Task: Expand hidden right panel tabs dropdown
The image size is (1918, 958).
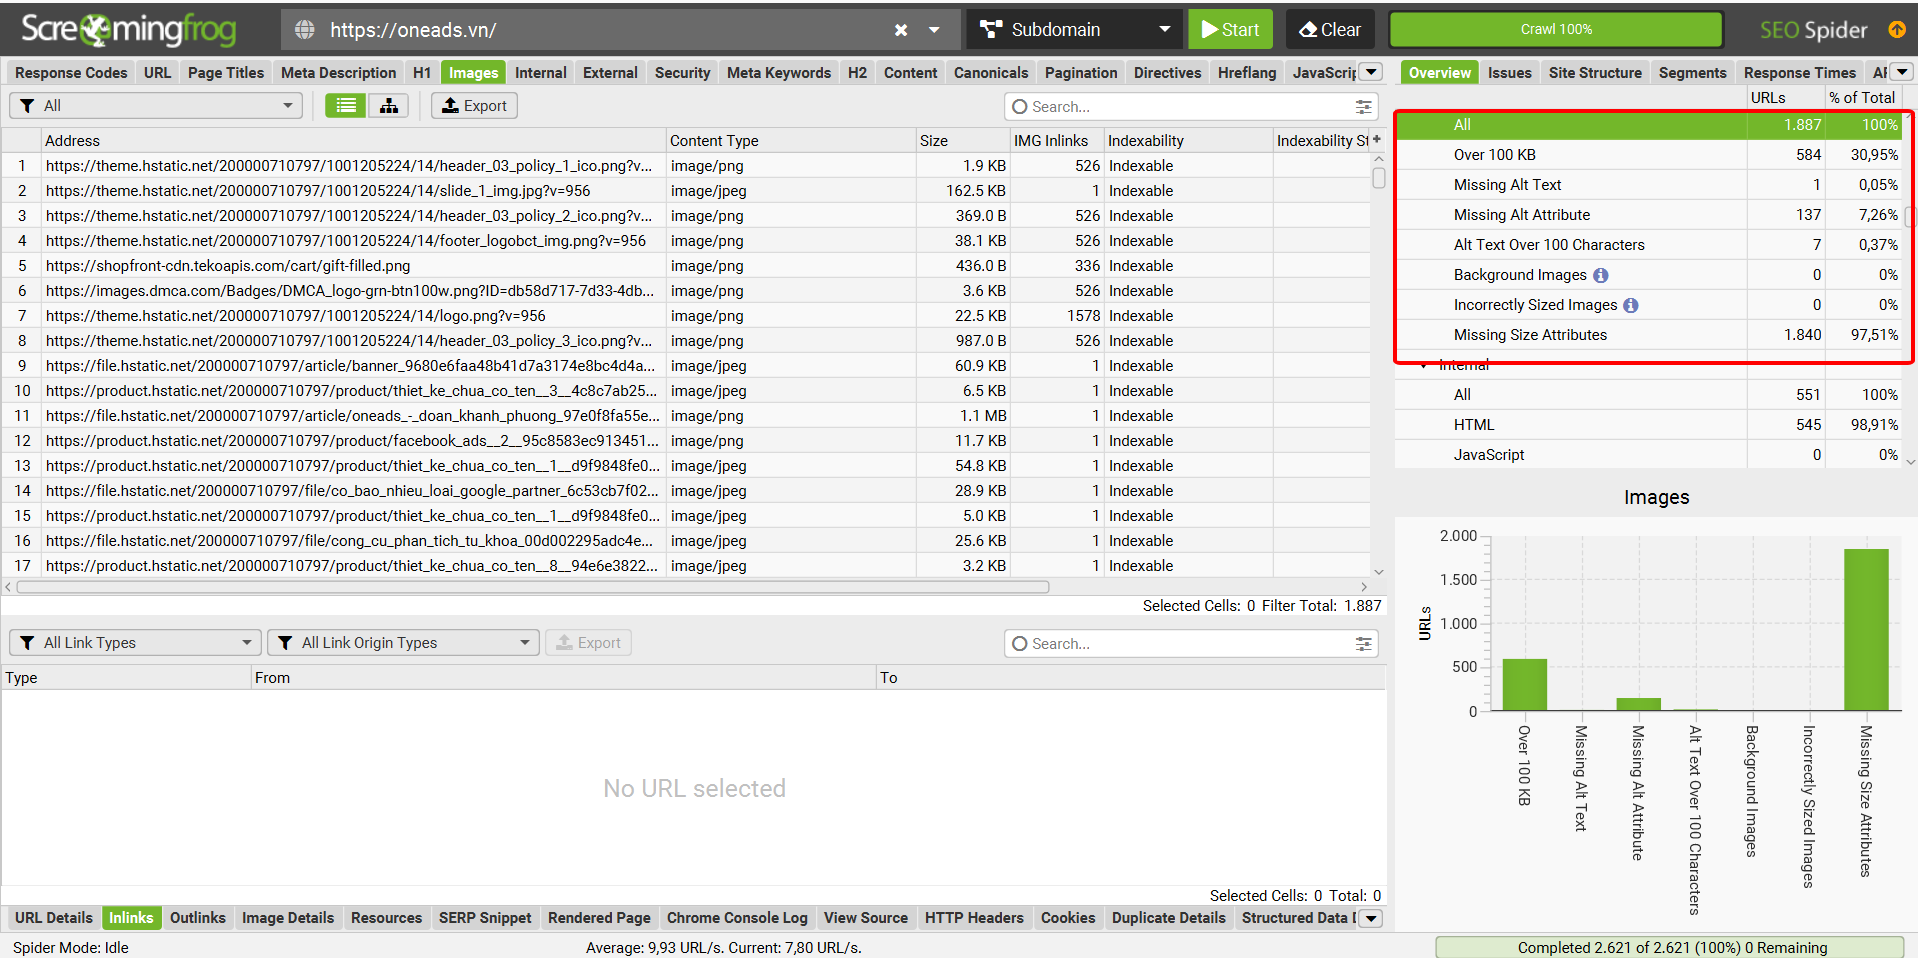Action: pyautogui.click(x=1902, y=72)
